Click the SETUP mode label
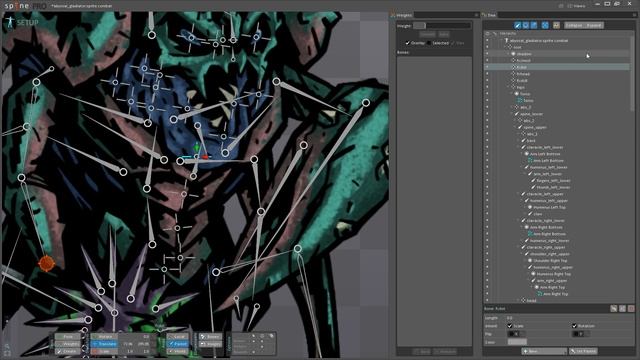Screen dimensions: 640x360 click(x=27, y=22)
